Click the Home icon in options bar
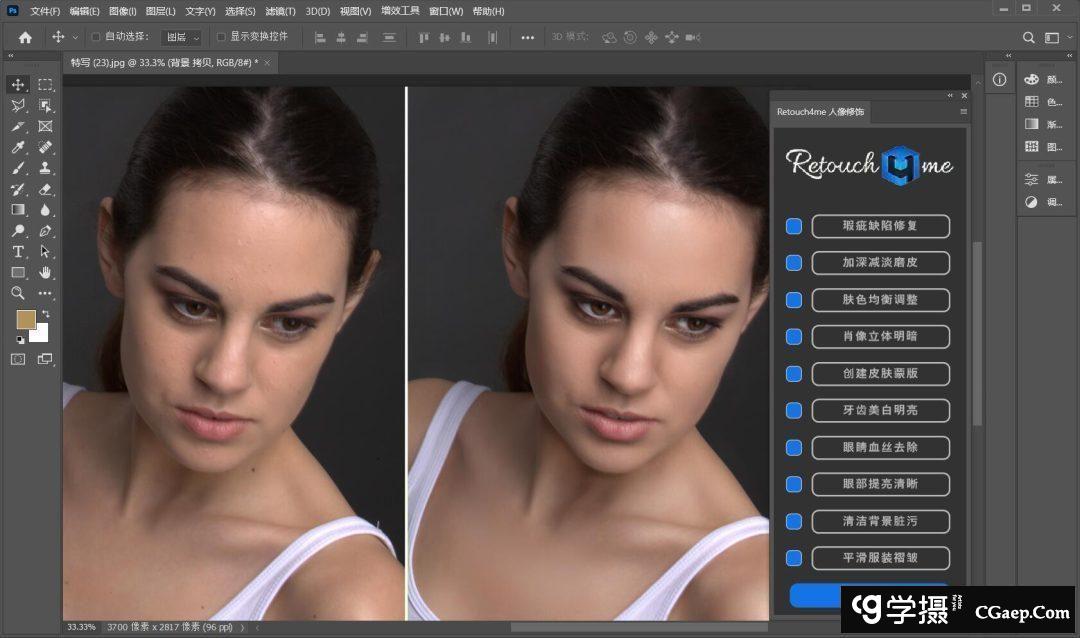The image size is (1080, 638). pyautogui.click(x=25, y=37)
